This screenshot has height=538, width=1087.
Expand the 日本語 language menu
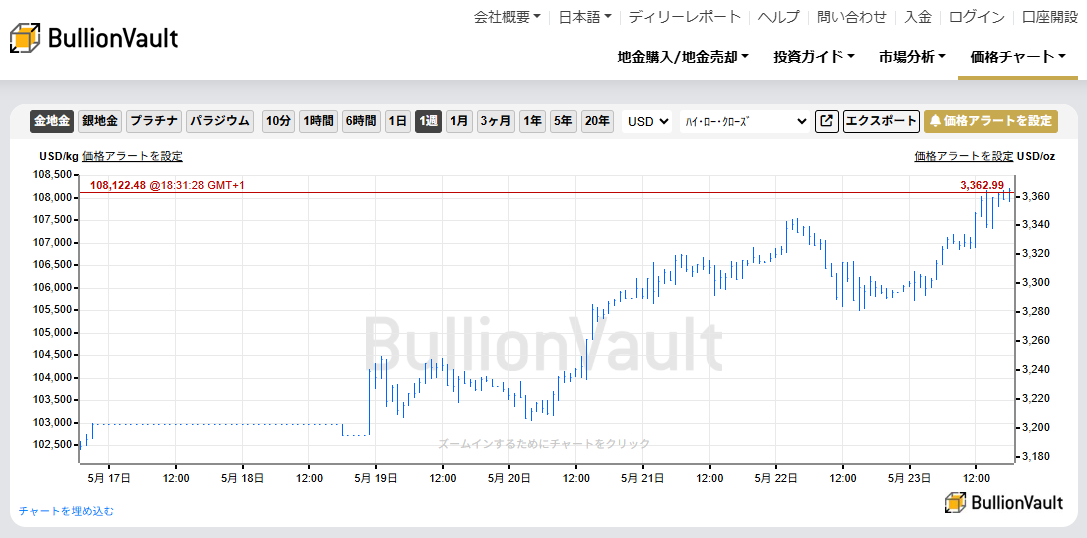pyautogui.click(x=585, y=17)
